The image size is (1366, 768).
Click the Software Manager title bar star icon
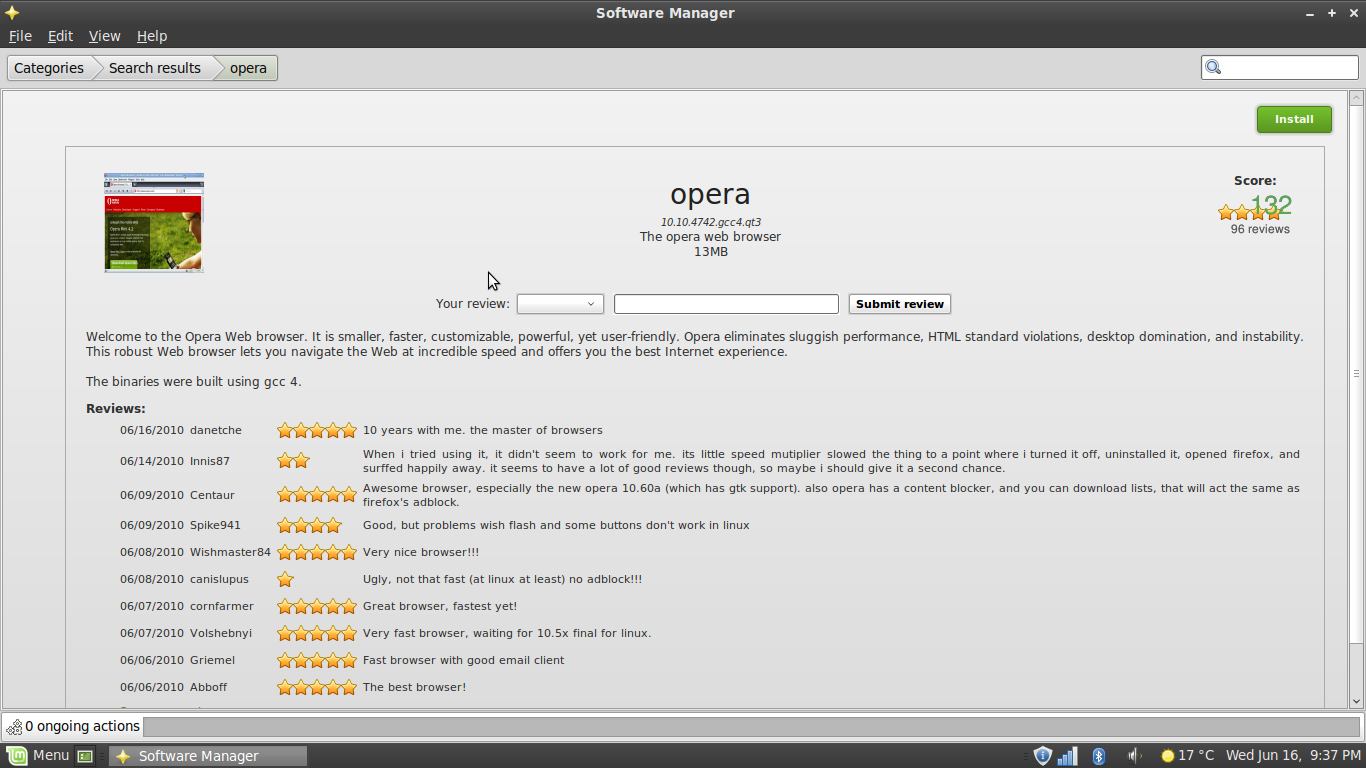tap(12, 13)
